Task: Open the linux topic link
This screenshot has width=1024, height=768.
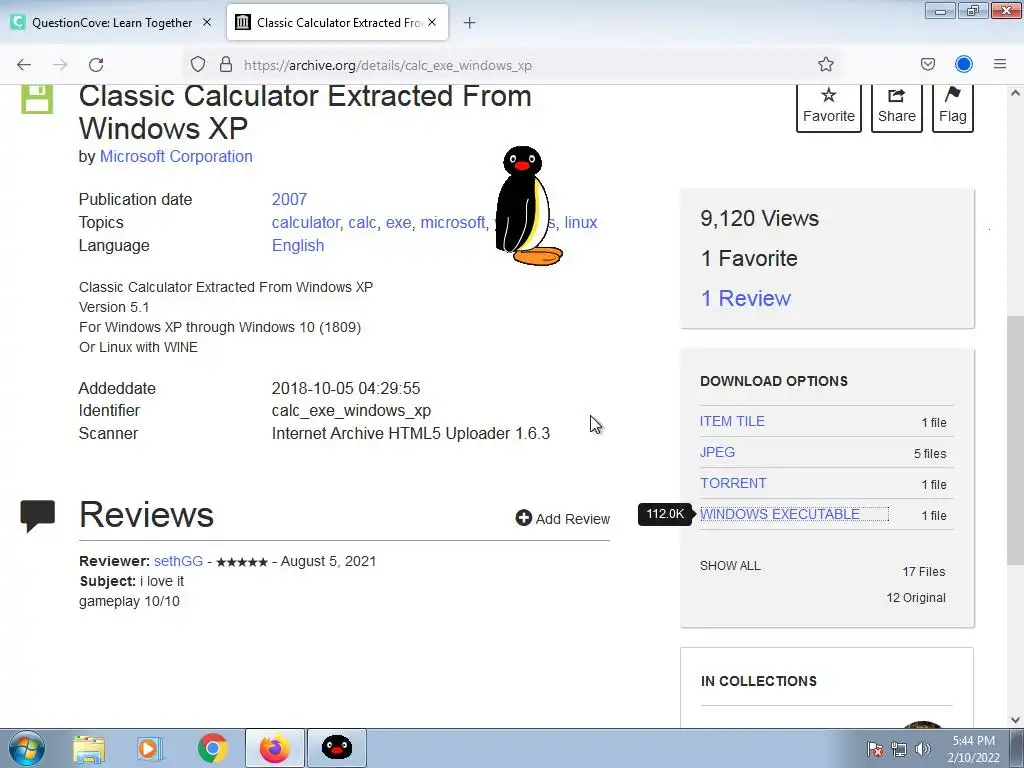Action: (x=581, y=223)
